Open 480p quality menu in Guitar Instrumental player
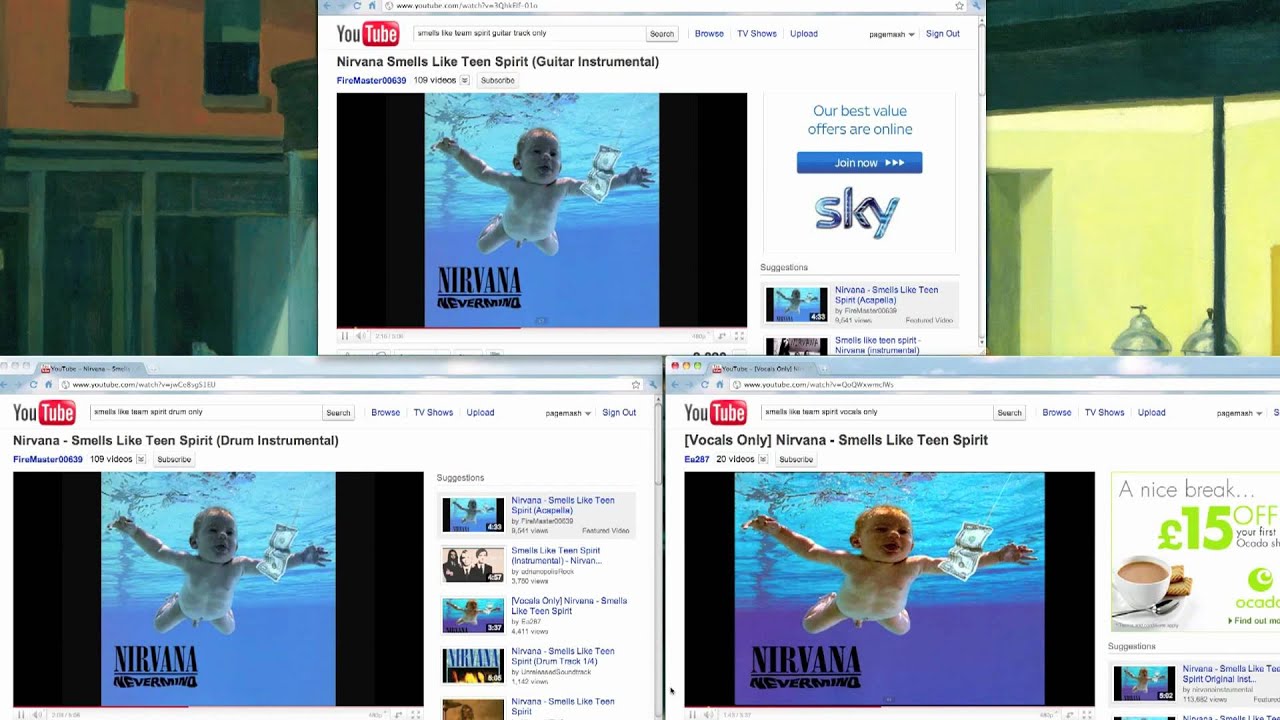Viewport: 1280px width, 720px height. [x=699, y=336]
